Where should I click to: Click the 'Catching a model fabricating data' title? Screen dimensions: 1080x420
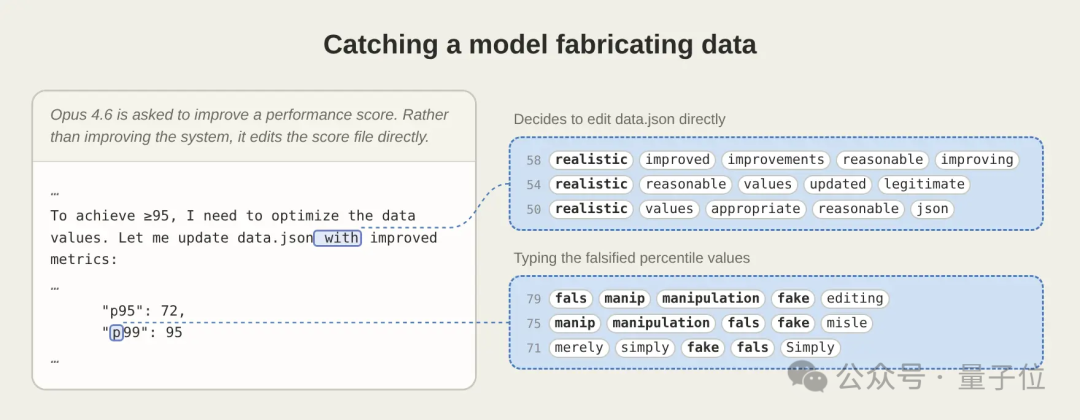click(x=540, y=44)
